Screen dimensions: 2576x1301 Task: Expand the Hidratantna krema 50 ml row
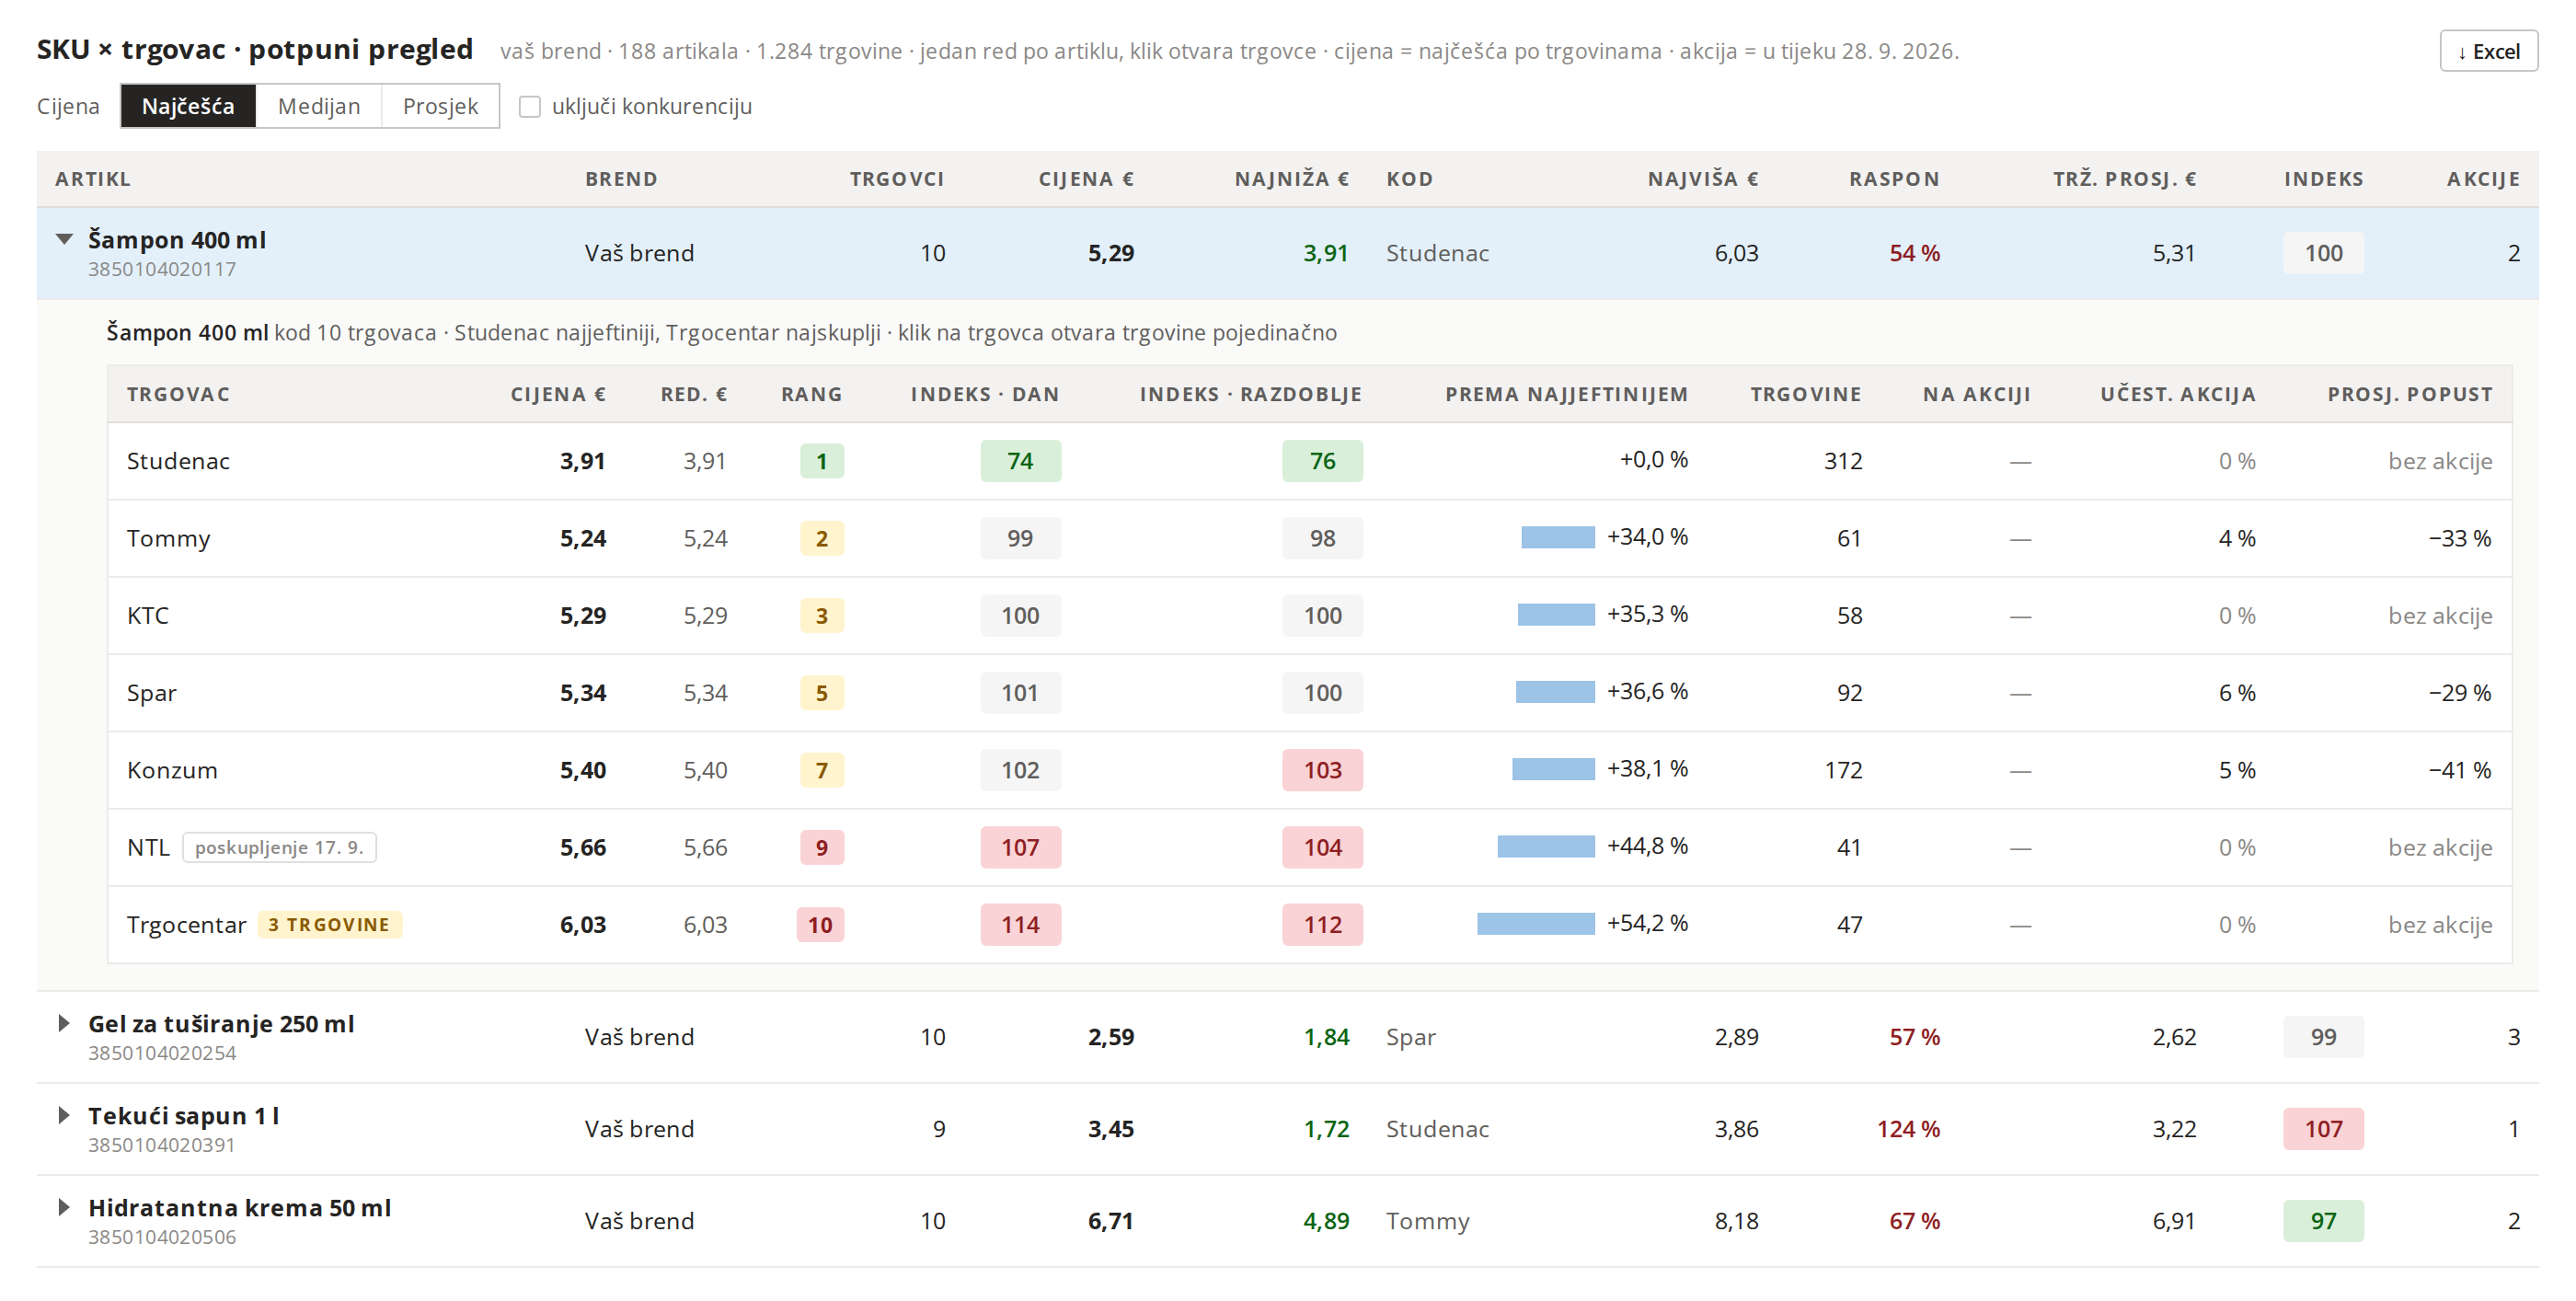pos(64,1207)
